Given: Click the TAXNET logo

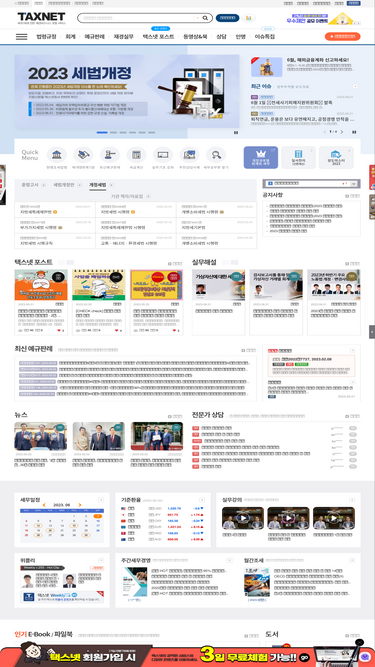Looking at the screenshot, I should pyautogui.click(x=41, y=17).
